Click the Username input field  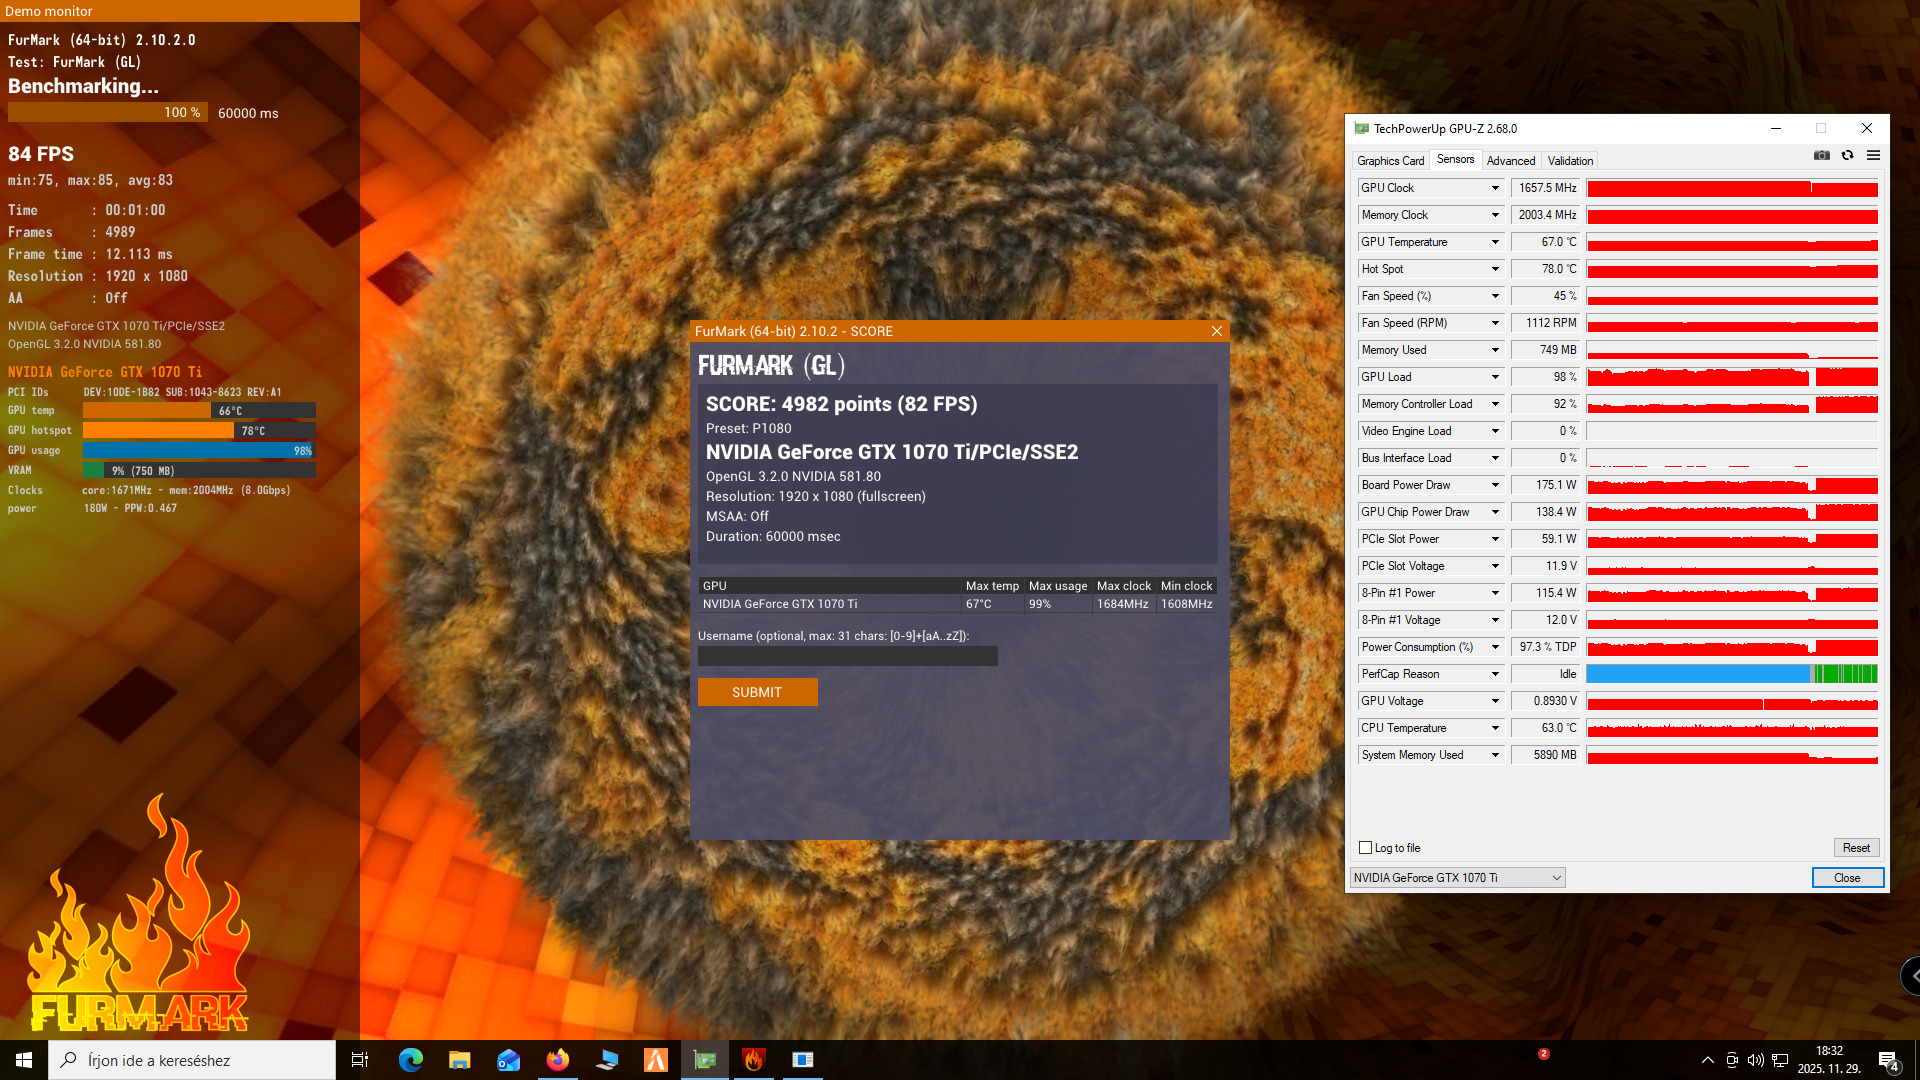click(x=847, y=656)
